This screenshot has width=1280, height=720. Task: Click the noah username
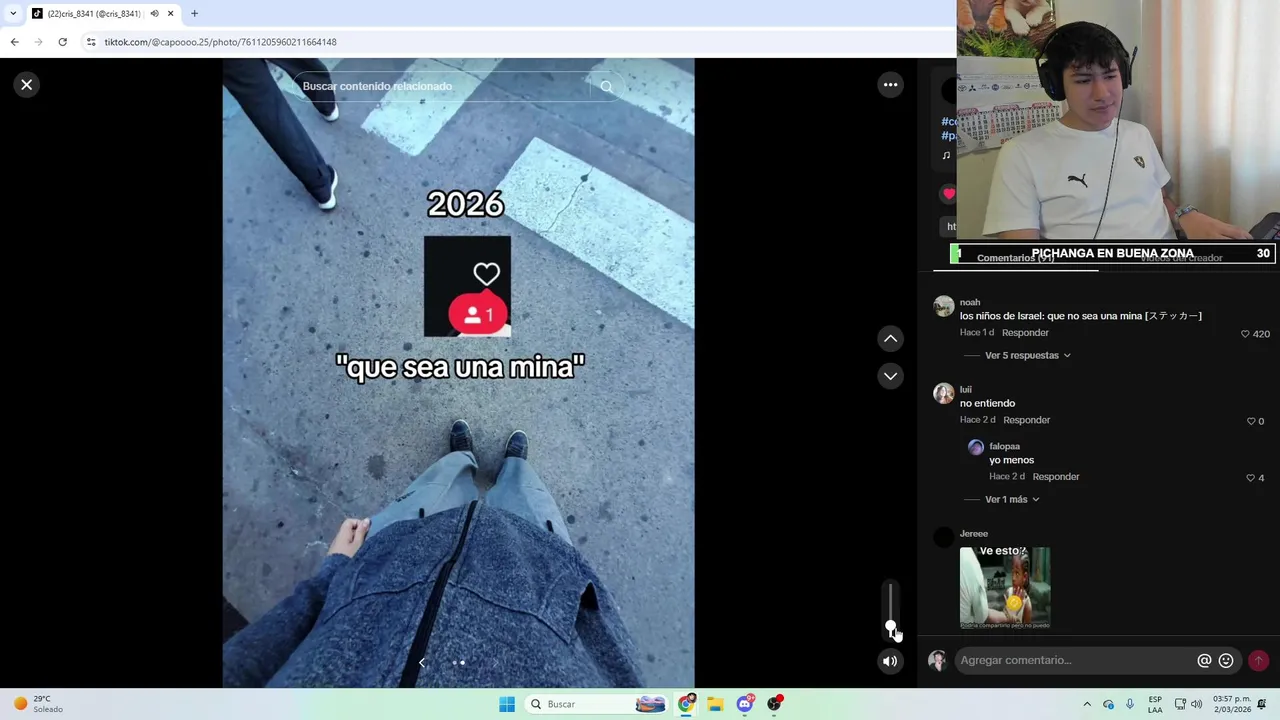click(x=969, y=302)
